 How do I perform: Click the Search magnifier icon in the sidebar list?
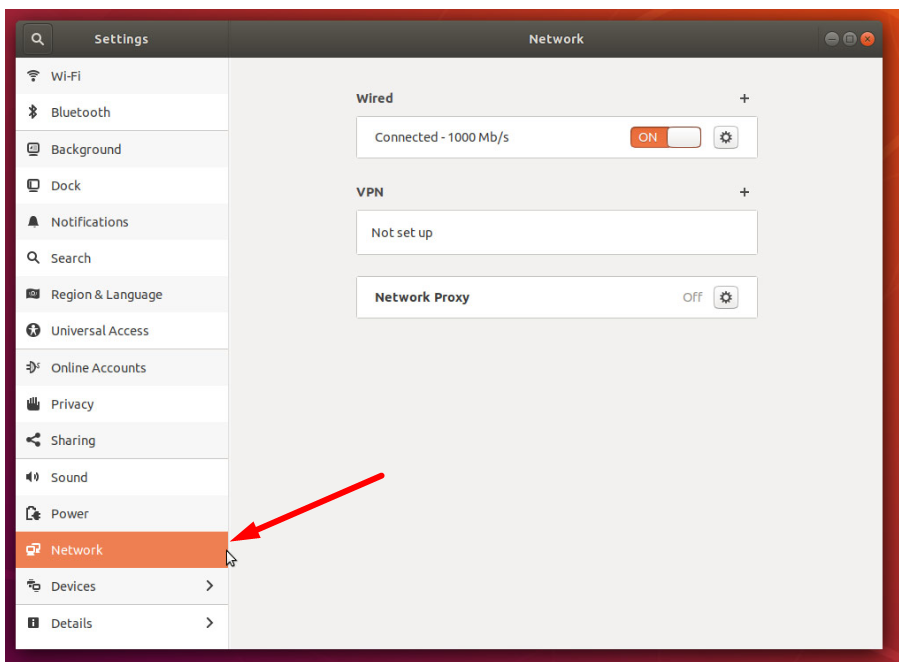click(x=33, y=258)
